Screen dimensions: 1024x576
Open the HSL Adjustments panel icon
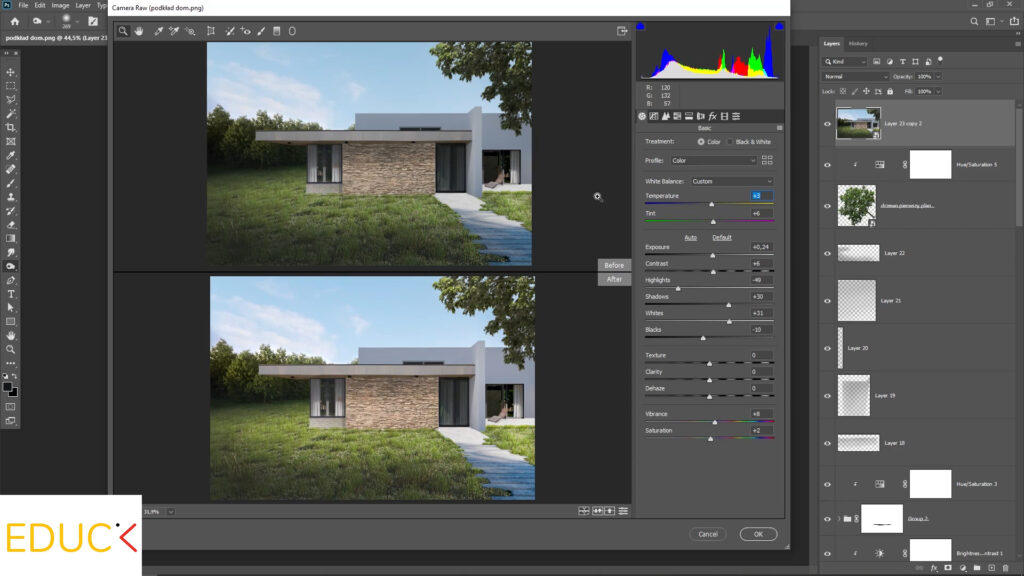[x=677, y=116]
